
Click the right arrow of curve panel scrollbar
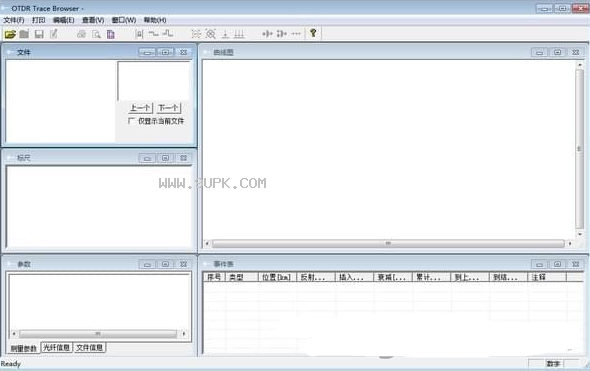(x=570, y=243)
